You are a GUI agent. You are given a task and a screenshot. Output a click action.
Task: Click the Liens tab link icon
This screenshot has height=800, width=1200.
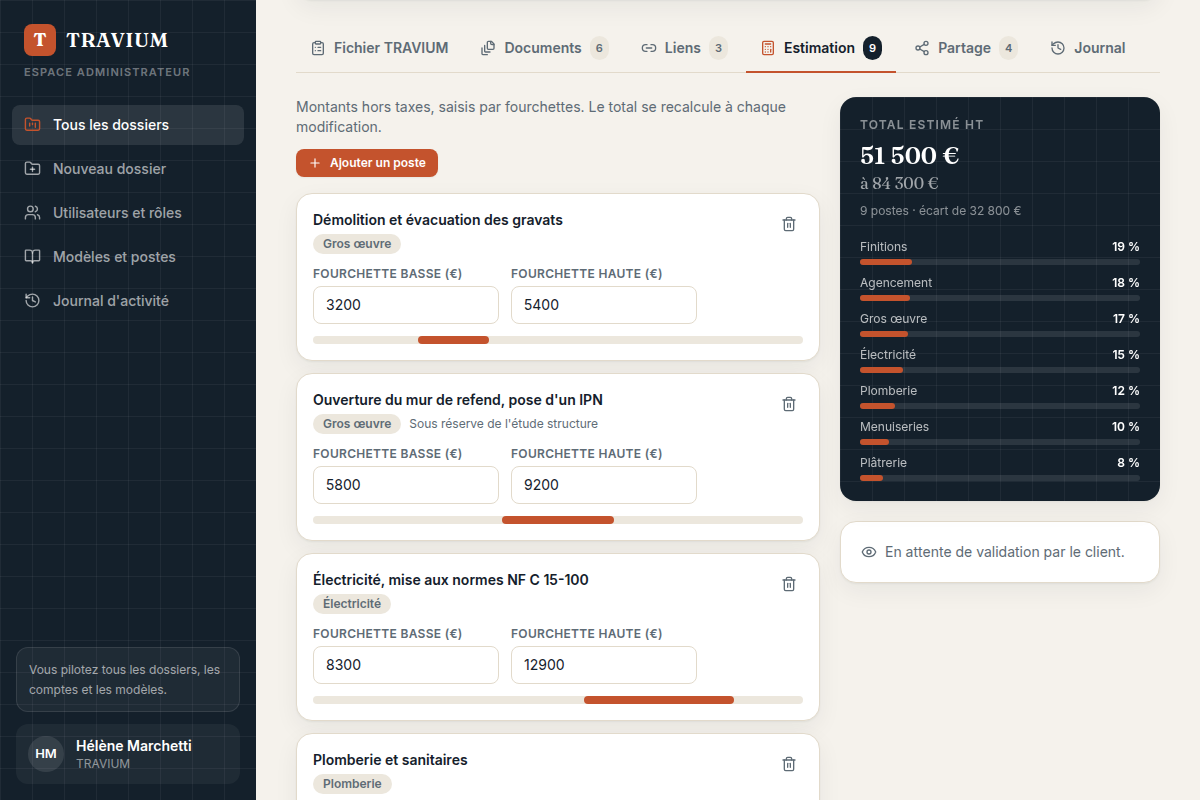pos(649,48)
